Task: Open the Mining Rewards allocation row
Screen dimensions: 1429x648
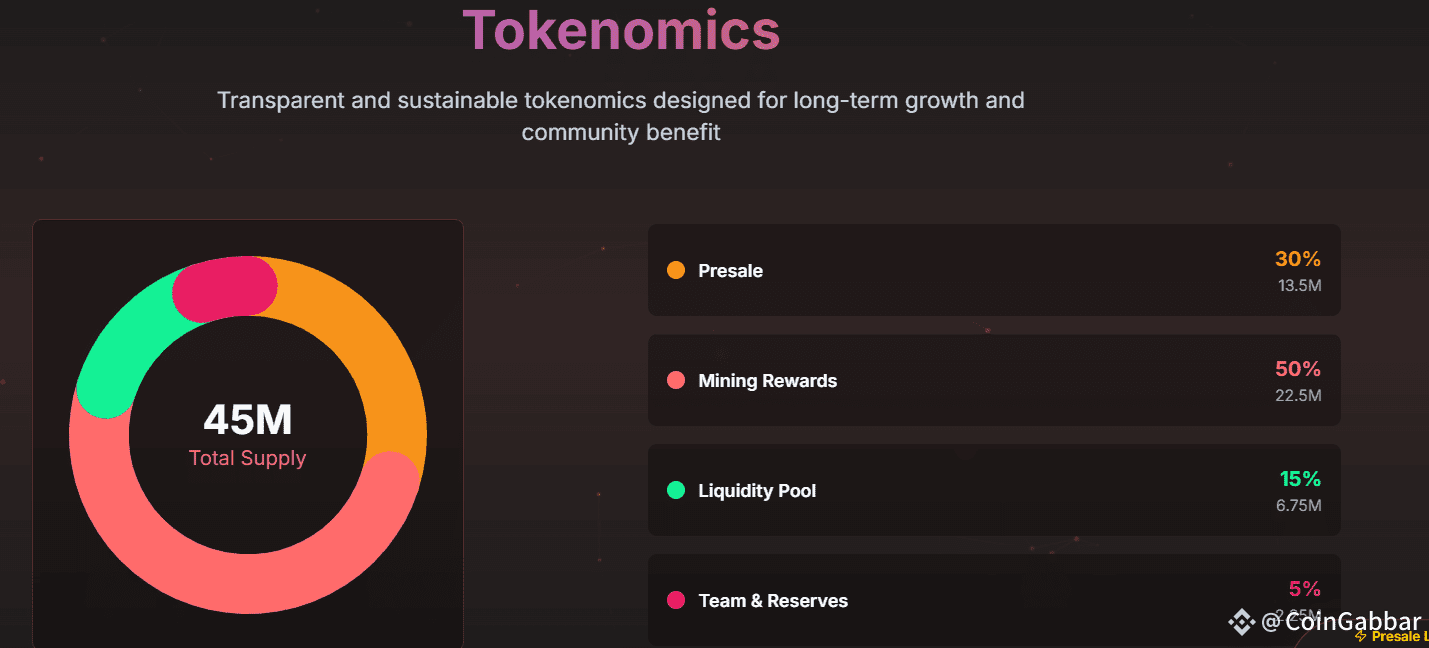Action: click(x=994, y=380)
